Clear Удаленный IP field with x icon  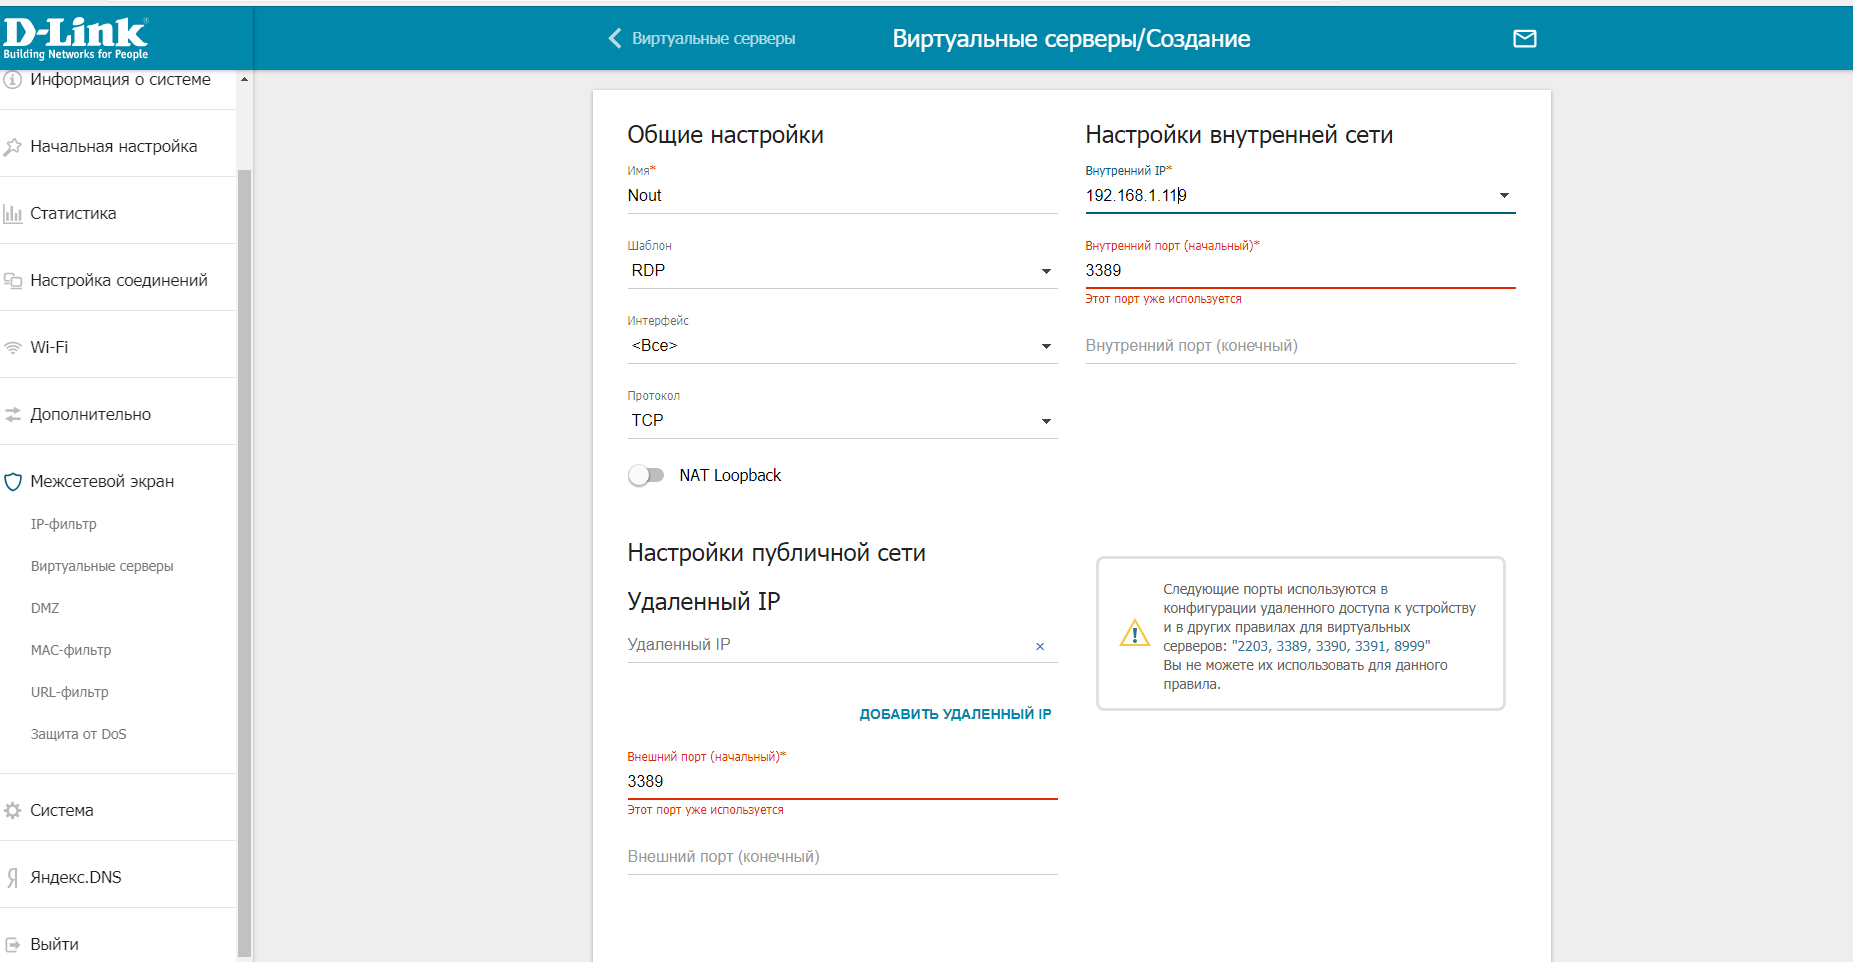1040,647
